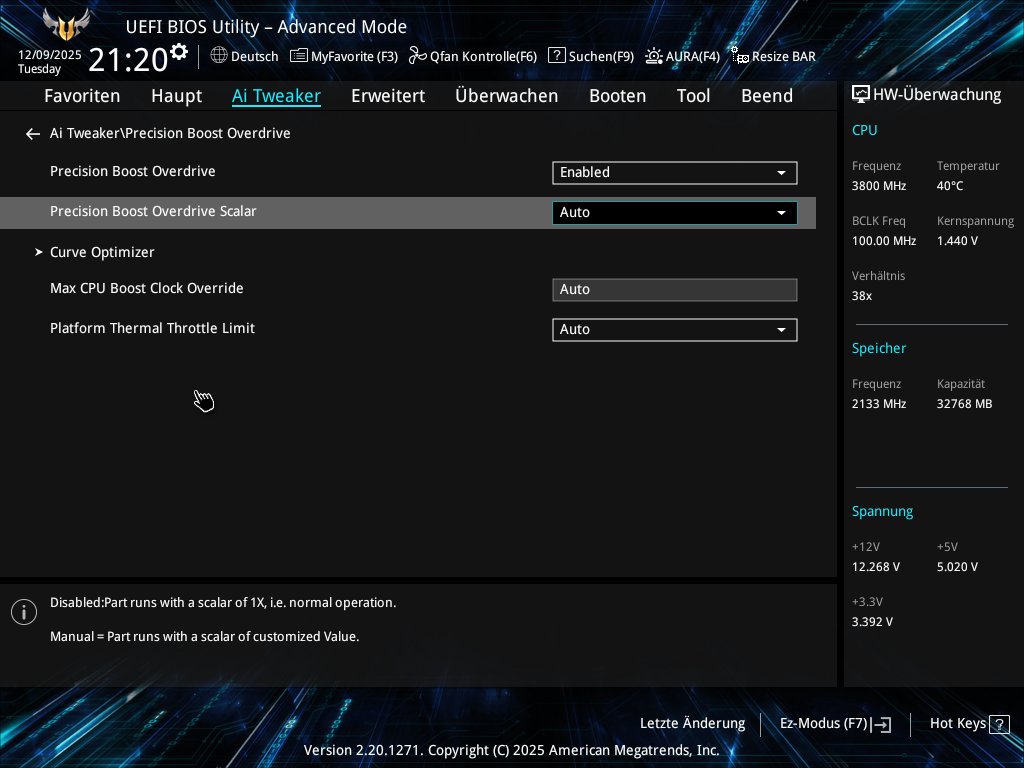
Task: Click the Verhältnis value 38x
Action: (862, 296)
